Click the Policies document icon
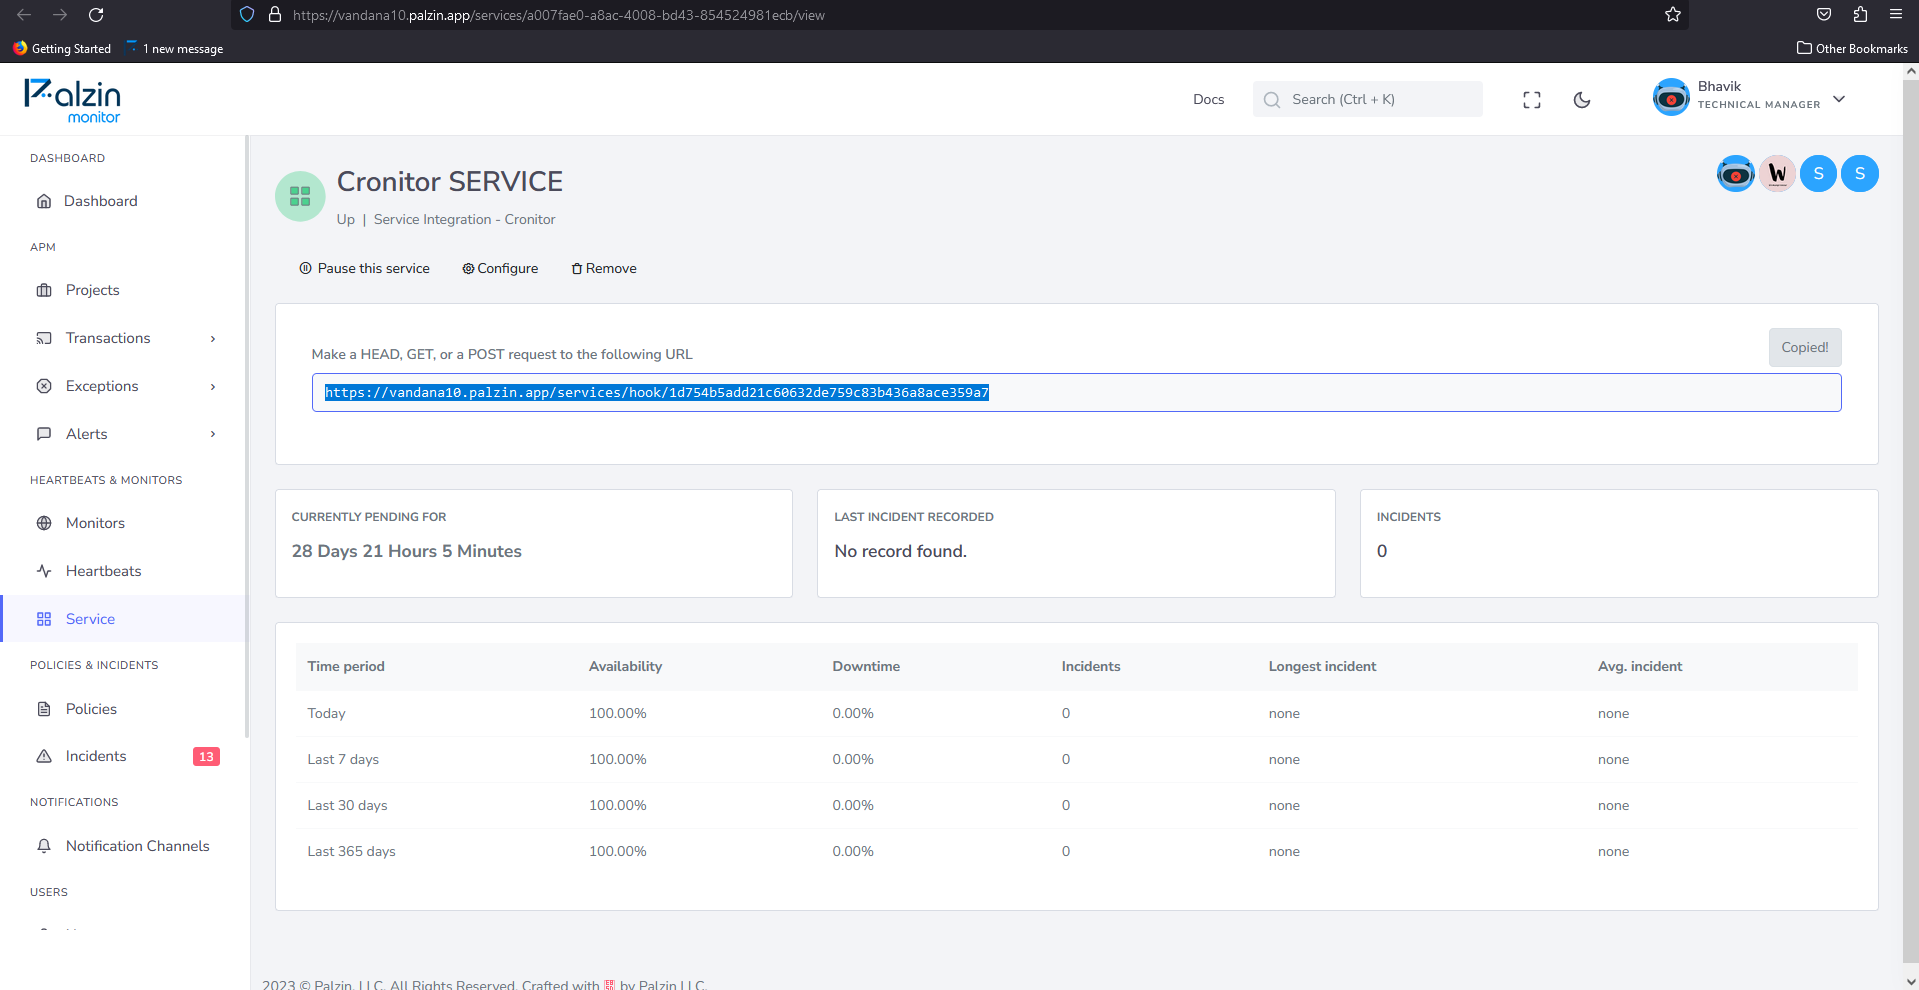 (44, 709)
